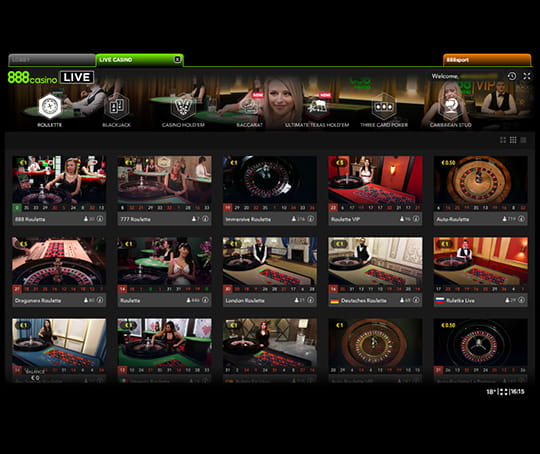Screen dimensions: 540x454
Task: Show info for Auto-Roulette table
Action: pos(521,219)
